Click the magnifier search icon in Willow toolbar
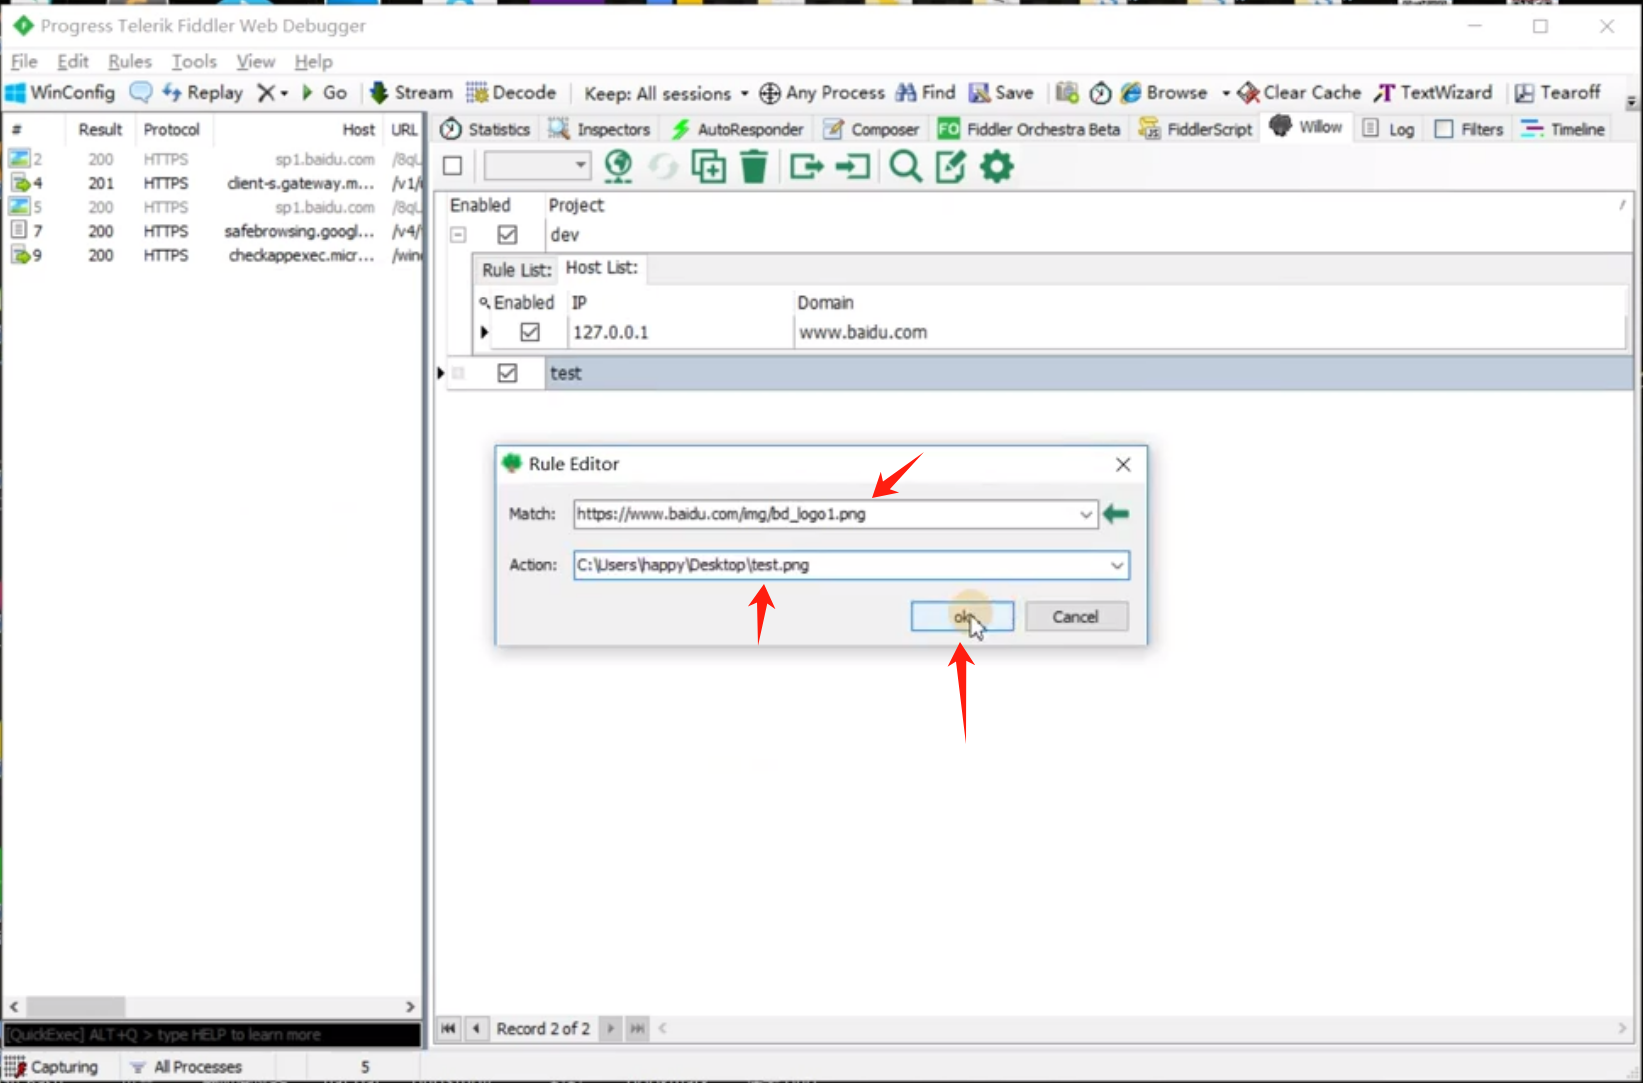The image size is (1643, 1083). (x=905, y=166)
